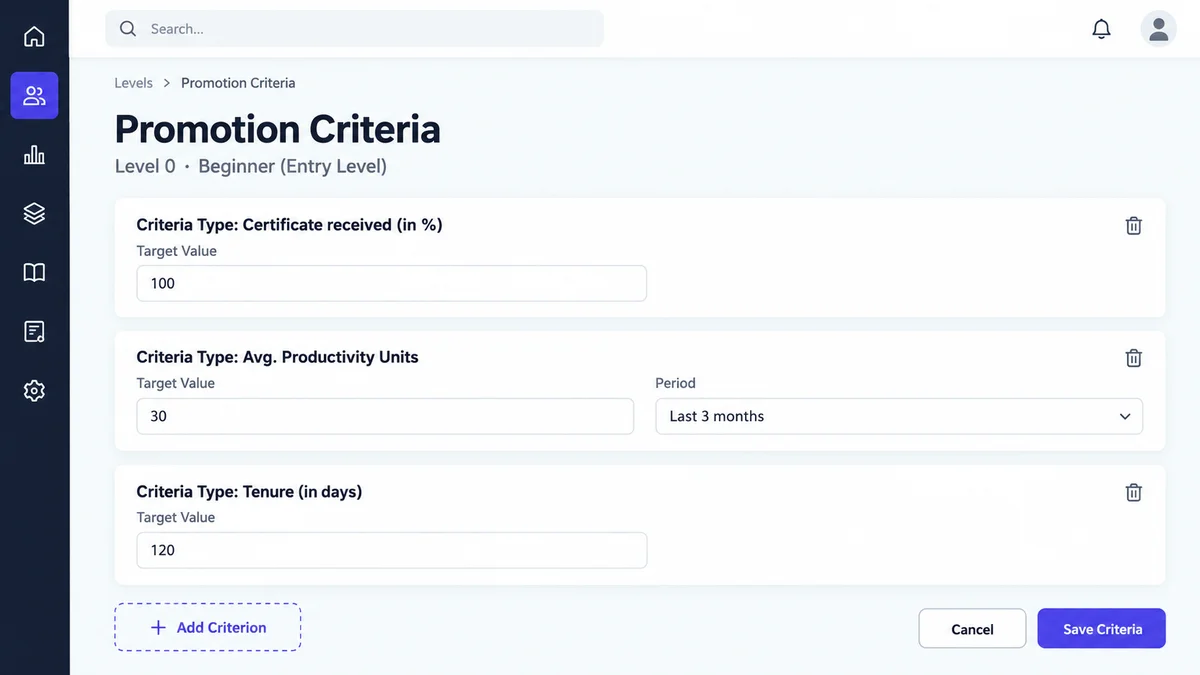This screenshot has width=1200, height=675.
Task: Click 'Criteria Type: Tenure (in days)' heading
Action: click(x=250, y=491)
